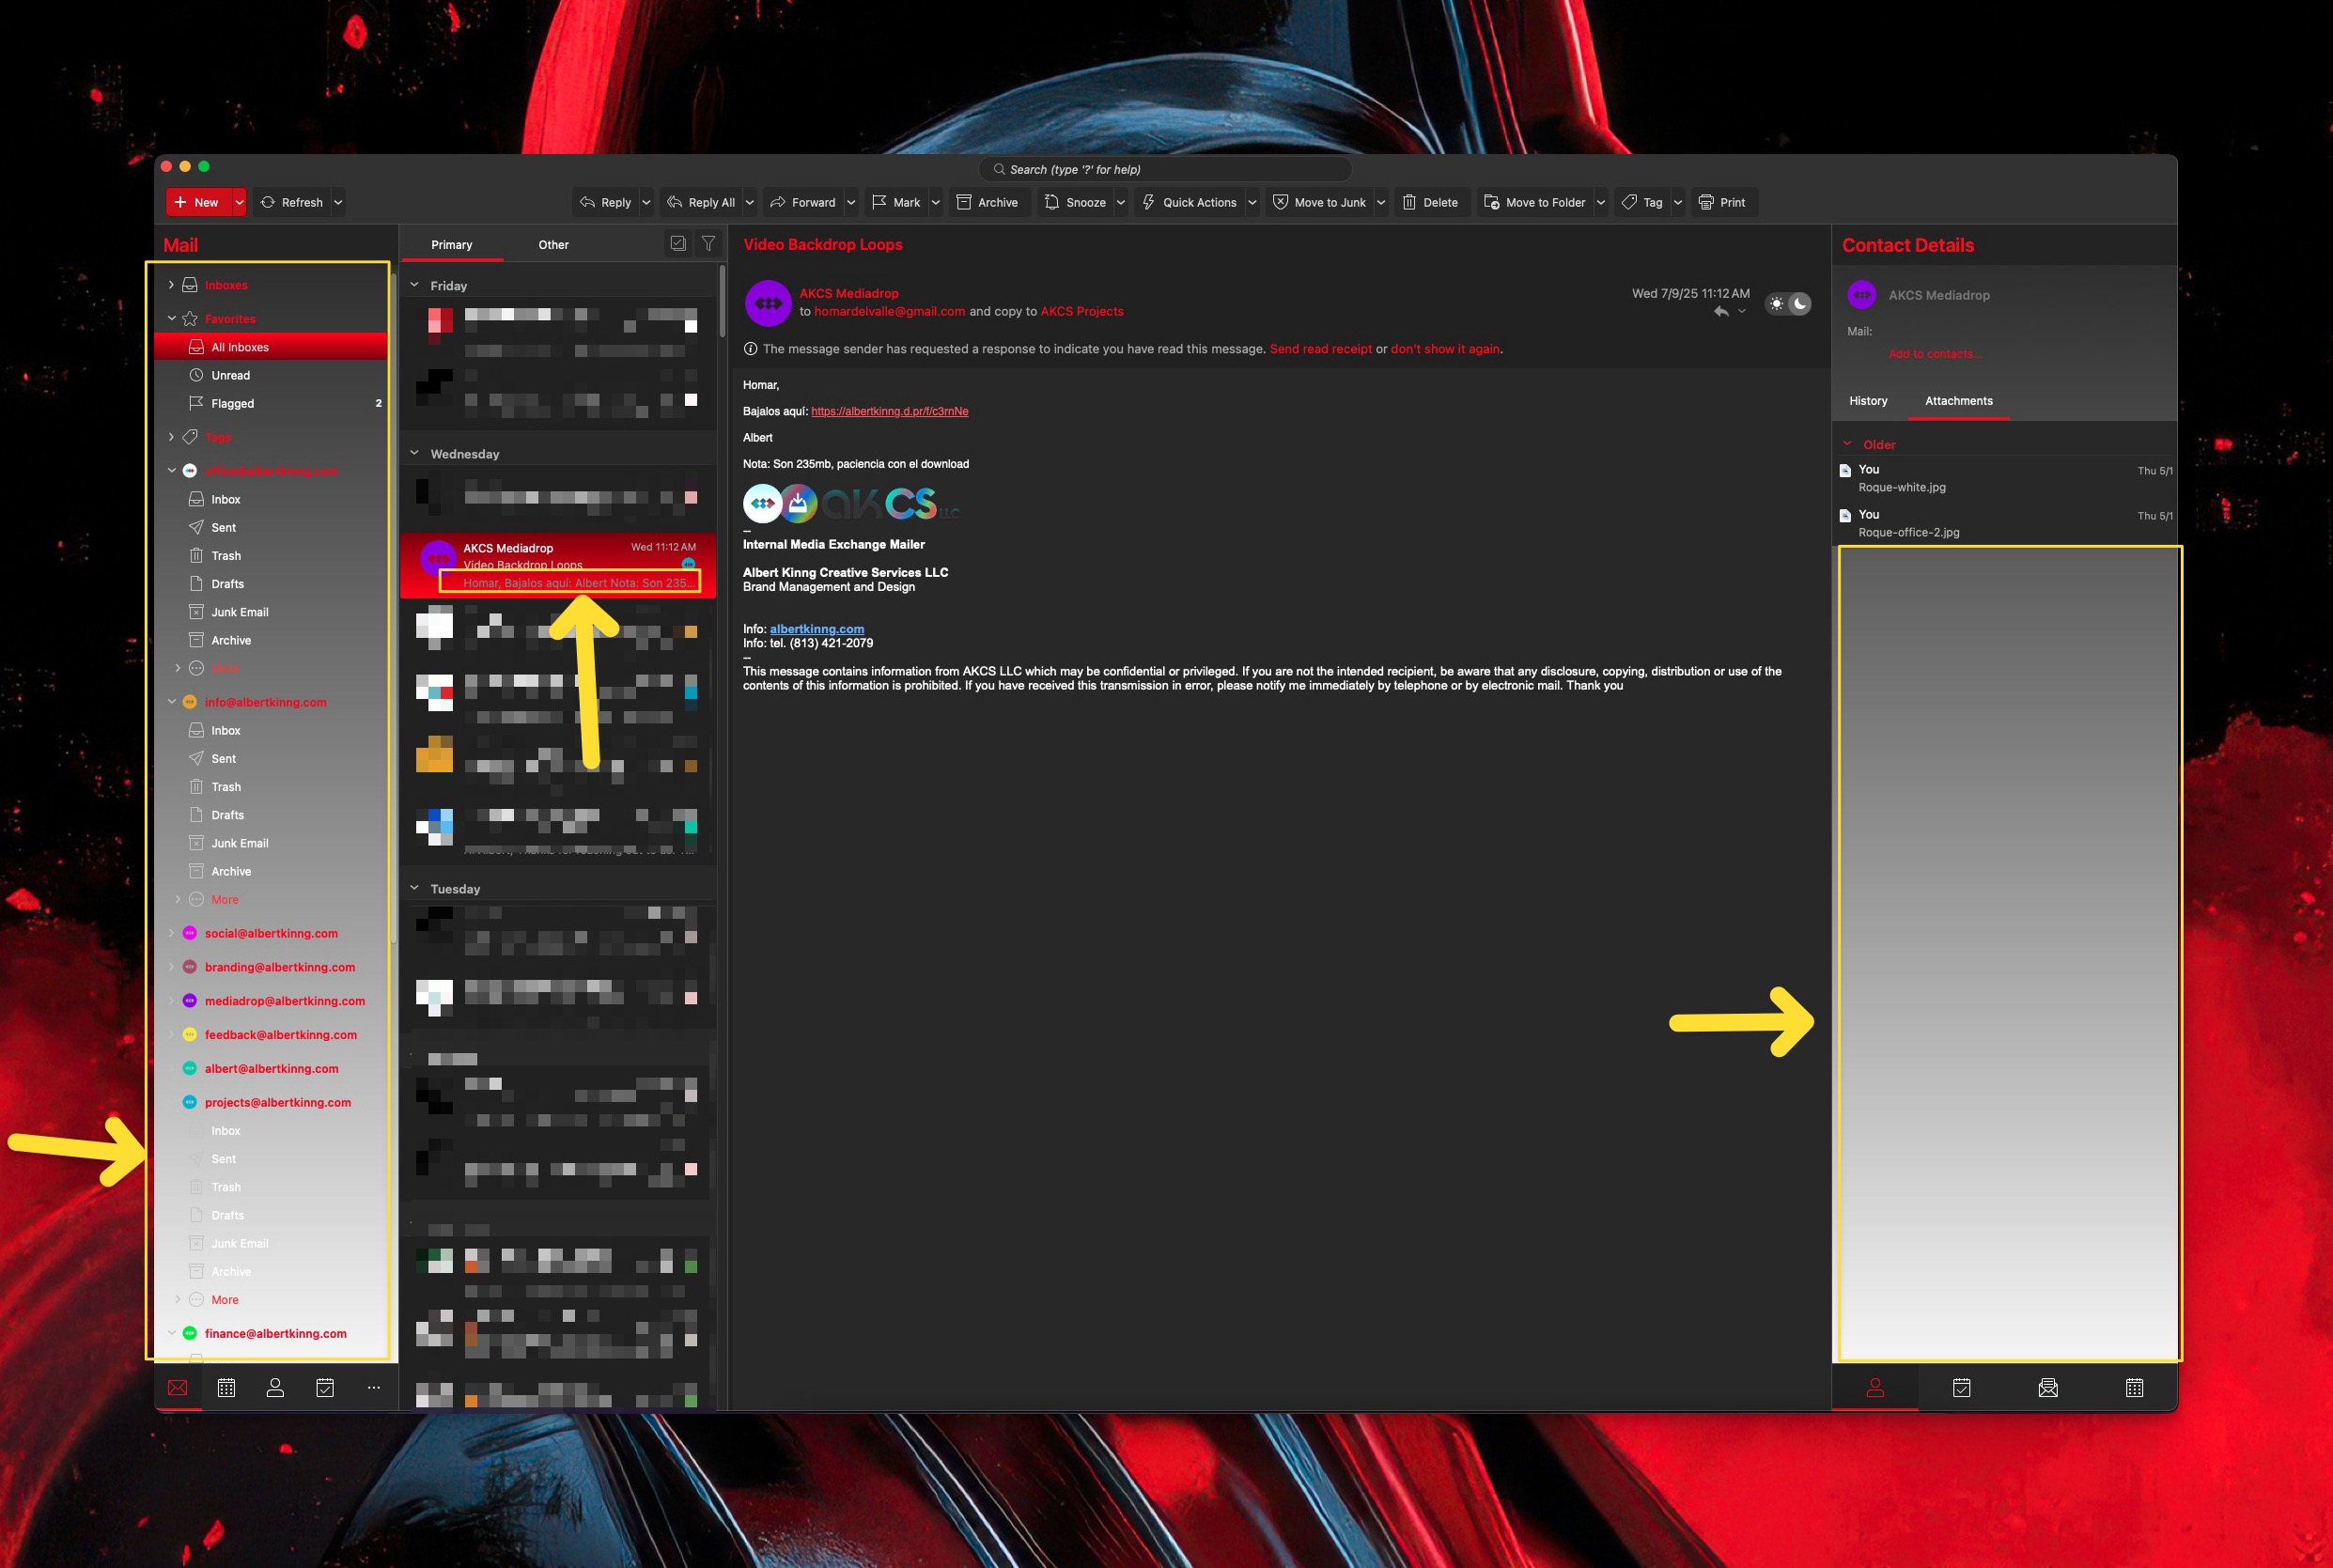Image resolution: width=2333 pixels, height=1568 pixels.
Task: Open the Reply All dropdown arrow
Action: coord(749,202)
